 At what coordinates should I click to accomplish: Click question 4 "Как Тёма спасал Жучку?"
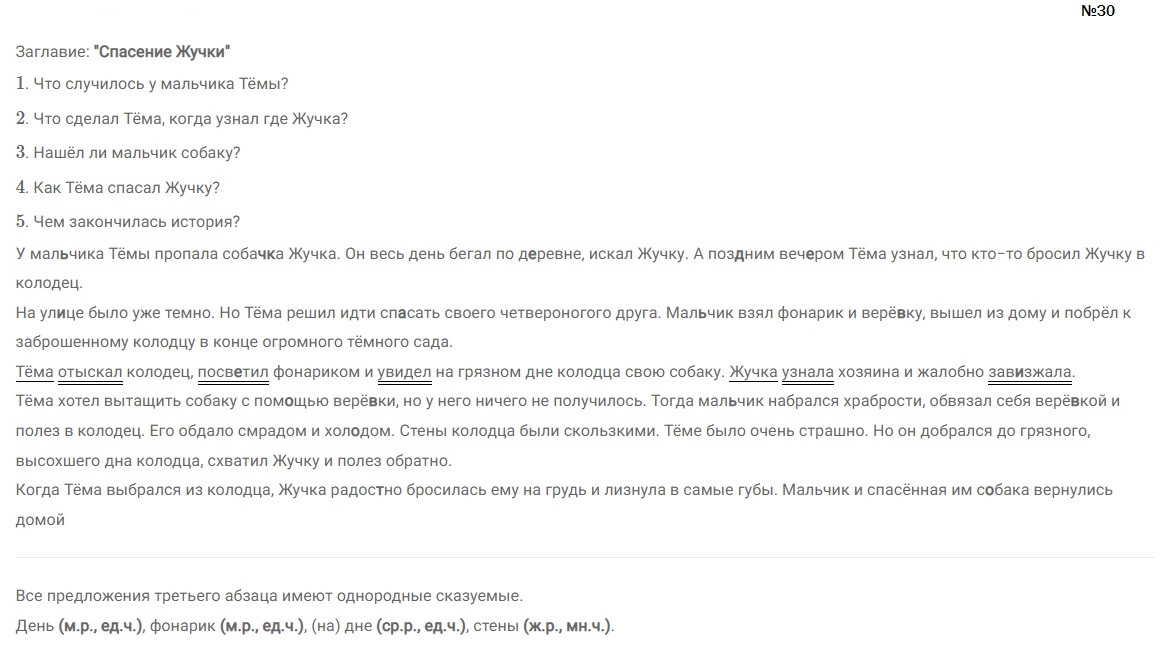point(118,187)
